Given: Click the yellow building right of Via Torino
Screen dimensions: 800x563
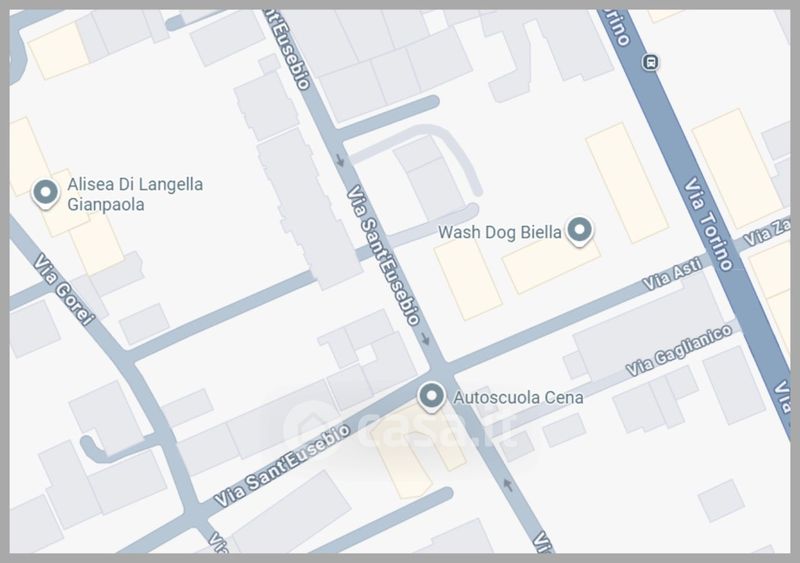Looking at the screenshot, I should pyautogui.click(x=737, y=168).
